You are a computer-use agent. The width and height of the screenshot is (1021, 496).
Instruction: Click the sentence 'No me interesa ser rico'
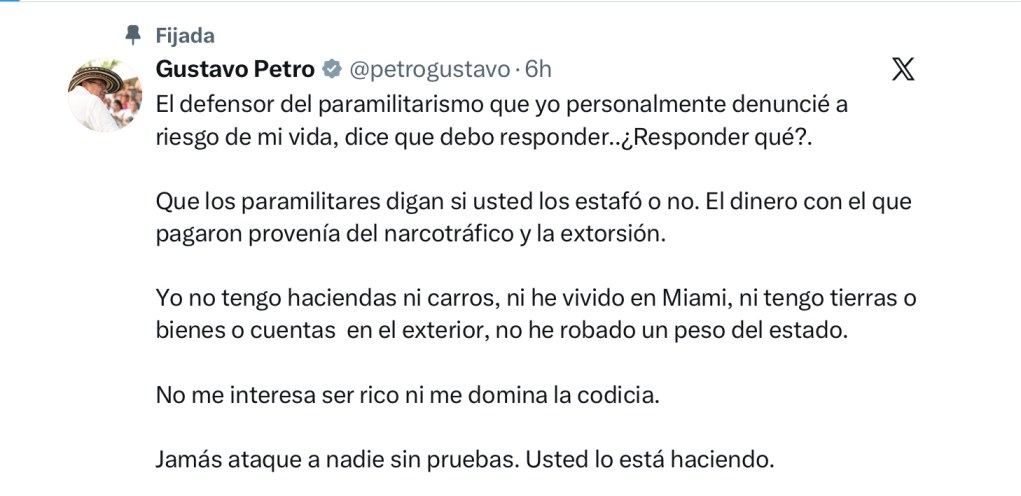click(x=408, y=395)
